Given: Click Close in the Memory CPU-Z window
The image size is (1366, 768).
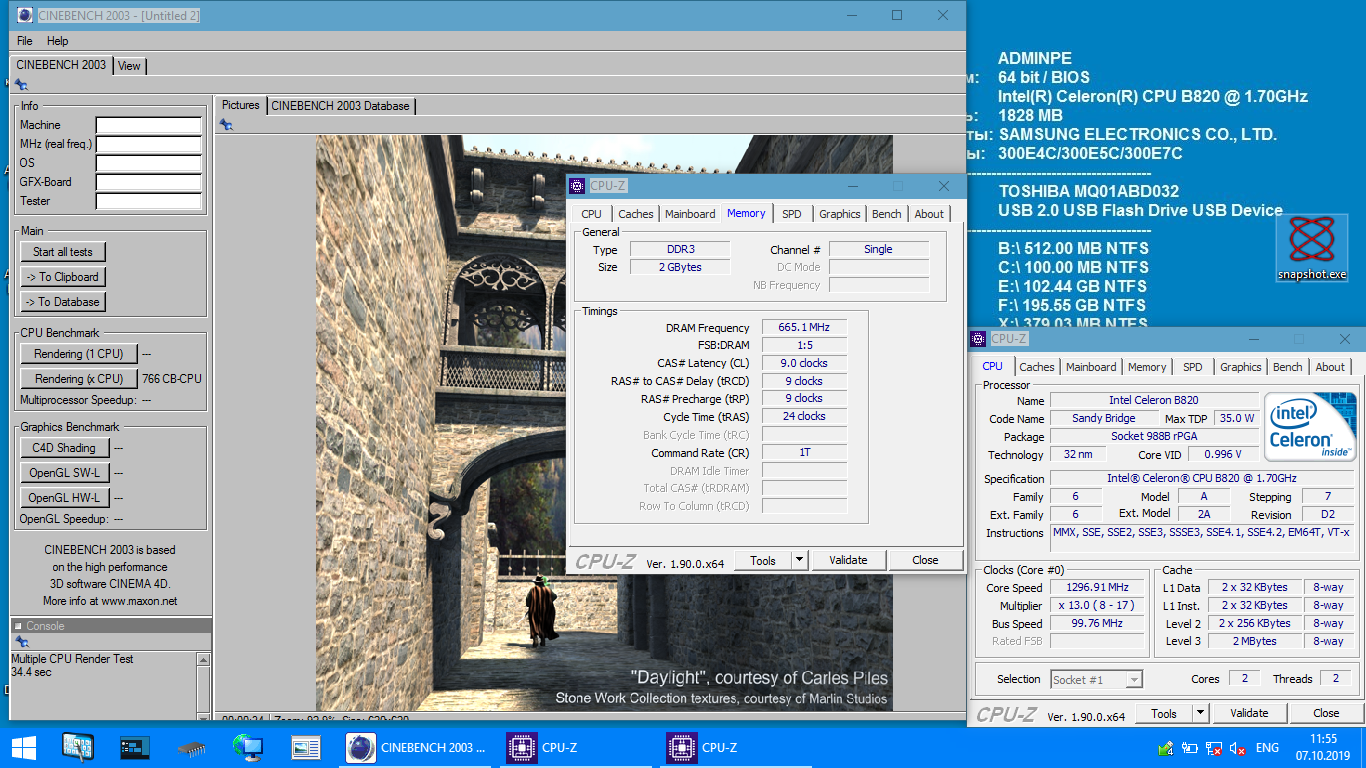Looking at the screenshot, I should click(925, 560).
